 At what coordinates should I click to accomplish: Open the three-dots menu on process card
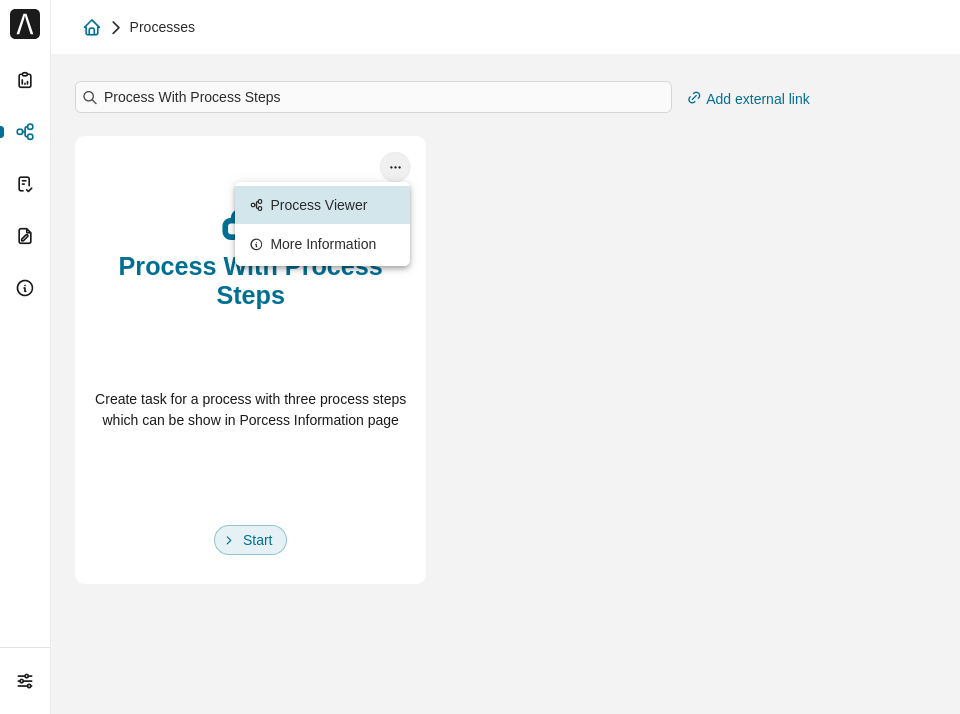click(396, 167)
